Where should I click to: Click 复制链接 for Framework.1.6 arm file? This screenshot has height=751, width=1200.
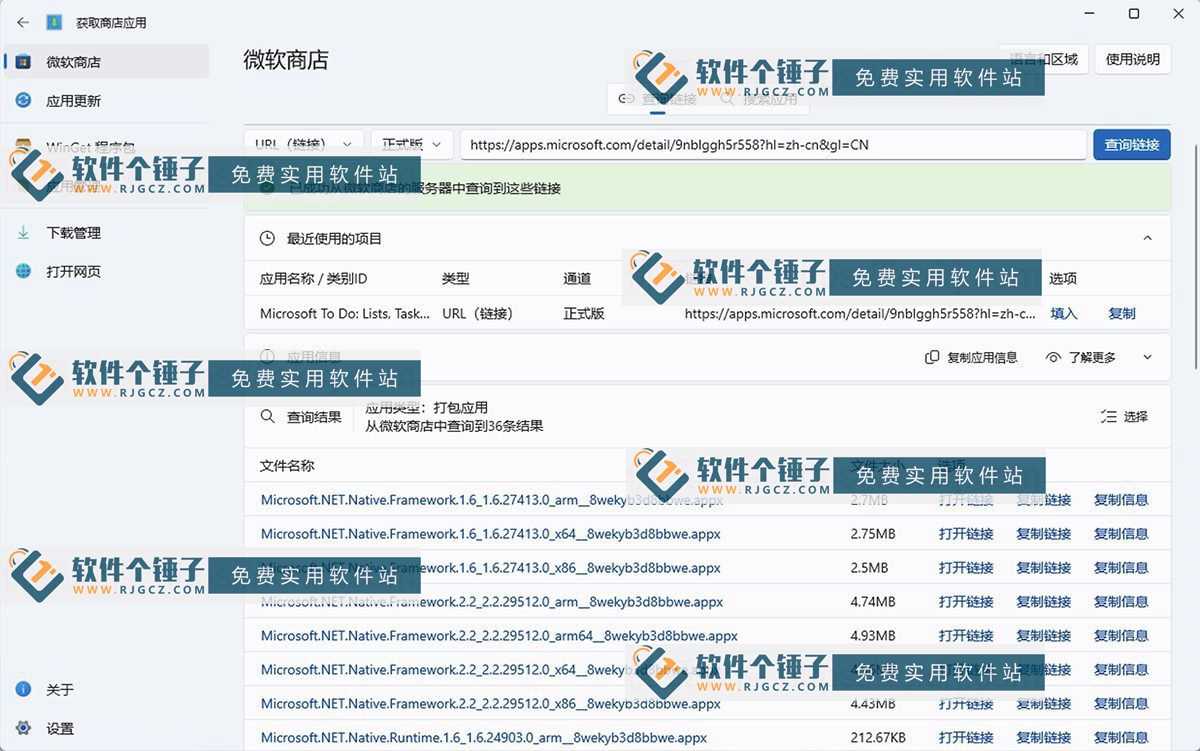click(x=1044, y=500)
